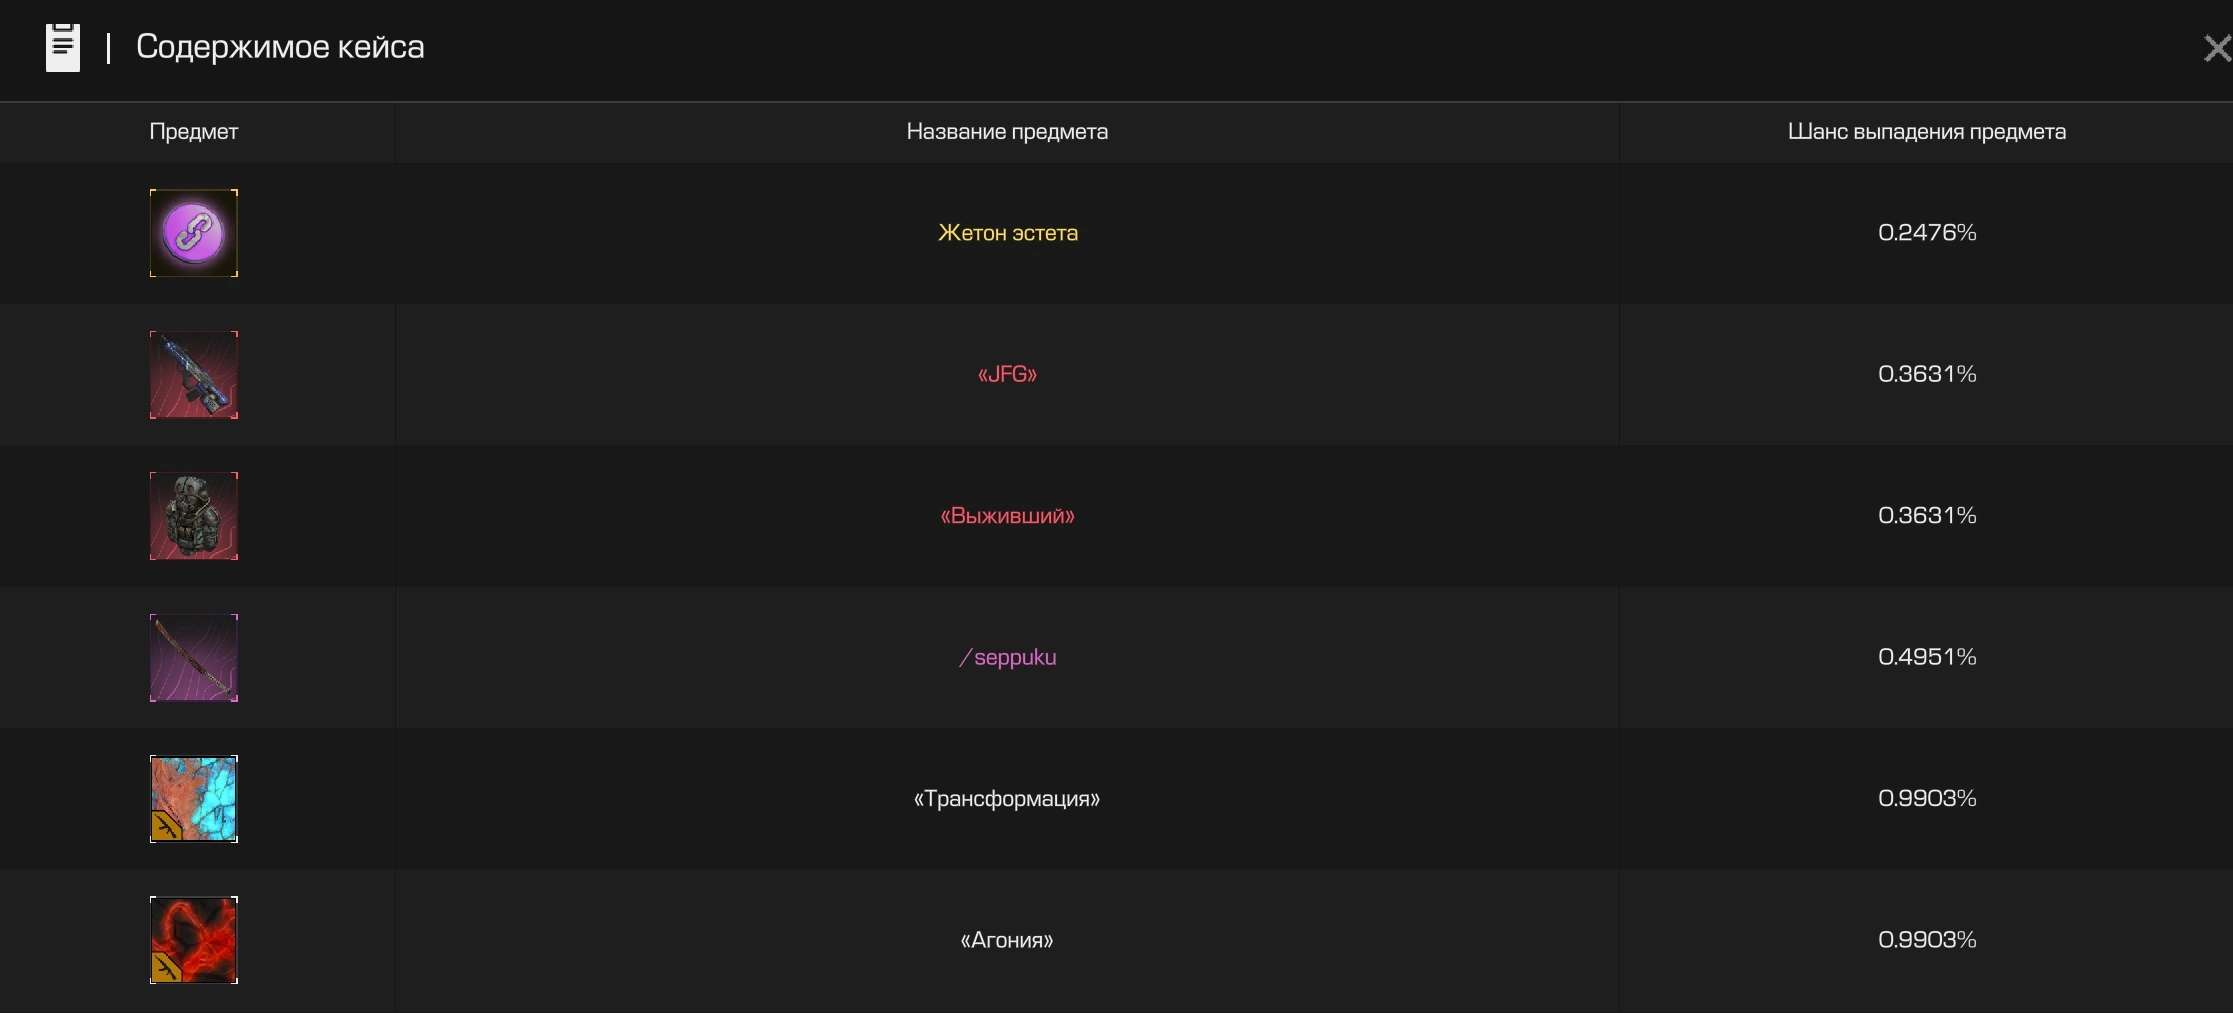Screen dimensions: 2233x1013
Task: Click the /seppuku katana item icon
Action: point(194,658)
